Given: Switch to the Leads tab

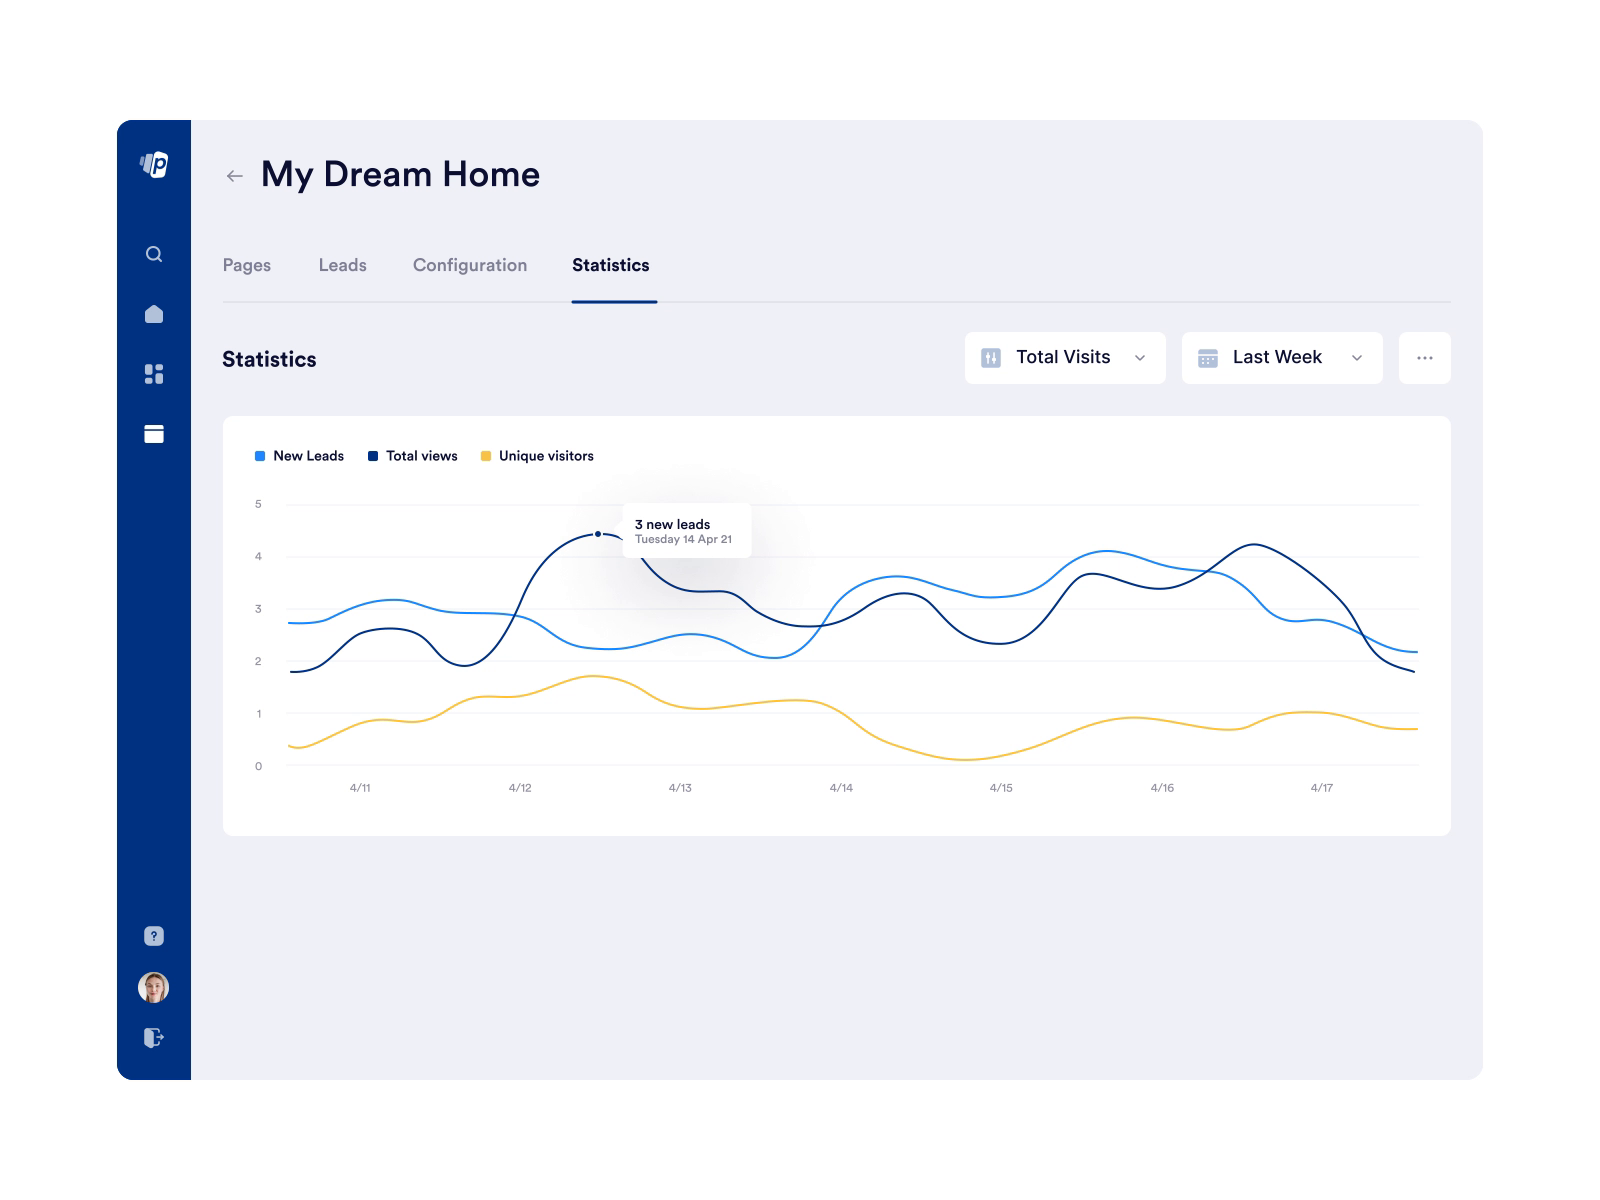Looking at the screenshot, I should click(x=342, y=265).
